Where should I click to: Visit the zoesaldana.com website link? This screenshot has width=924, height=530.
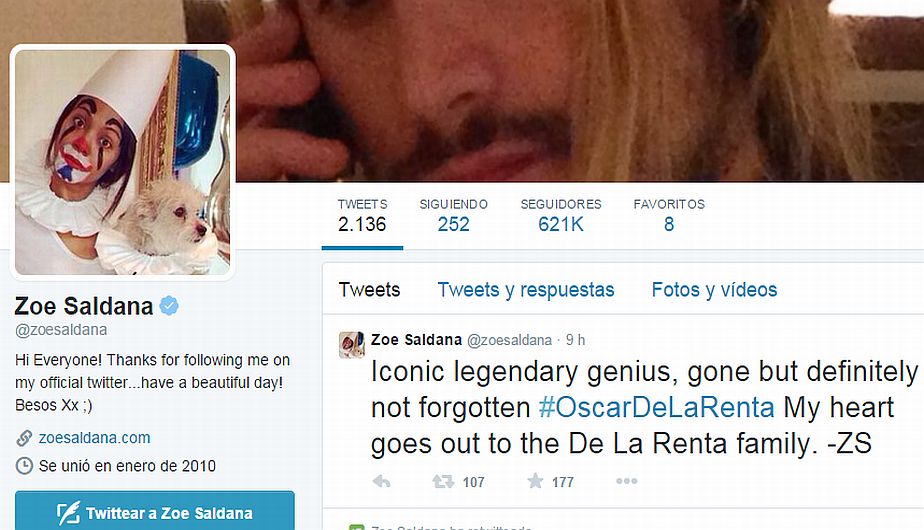(x=94, y=438)
